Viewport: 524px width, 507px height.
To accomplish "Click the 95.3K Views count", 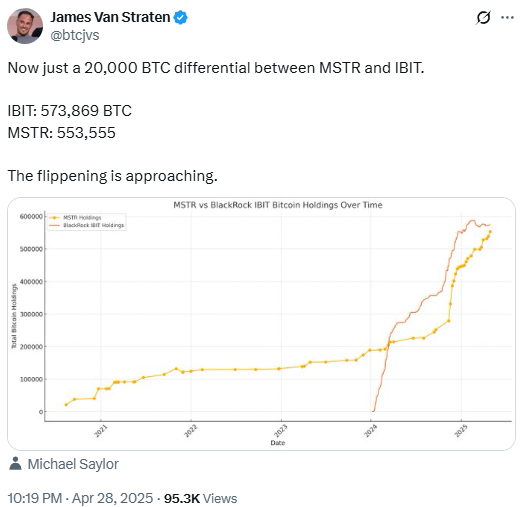I will 201,498.
